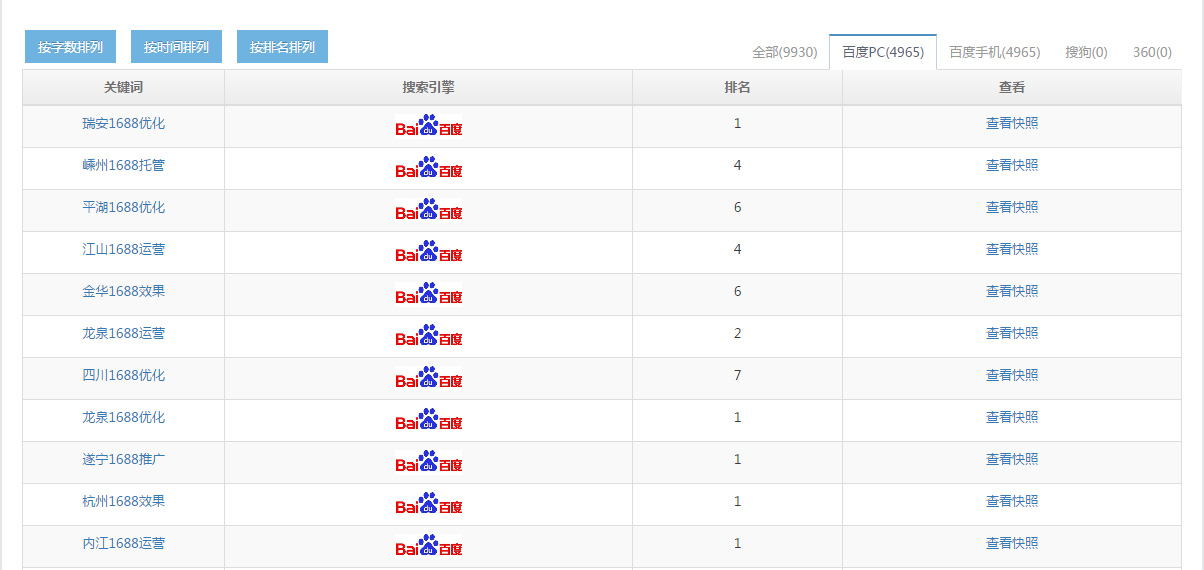Image resolution: width=1204 pixels, height=570 pixels.
Task: Click the Baidu logo in 瑞安1688优化 row
Action: click(x=429, y=125)
